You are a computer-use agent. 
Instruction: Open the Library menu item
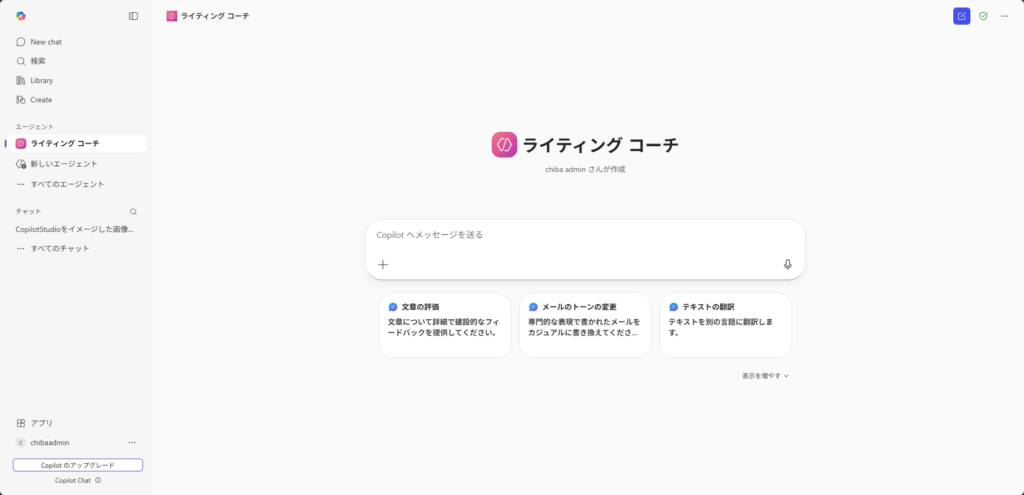[x=42, y=80]
